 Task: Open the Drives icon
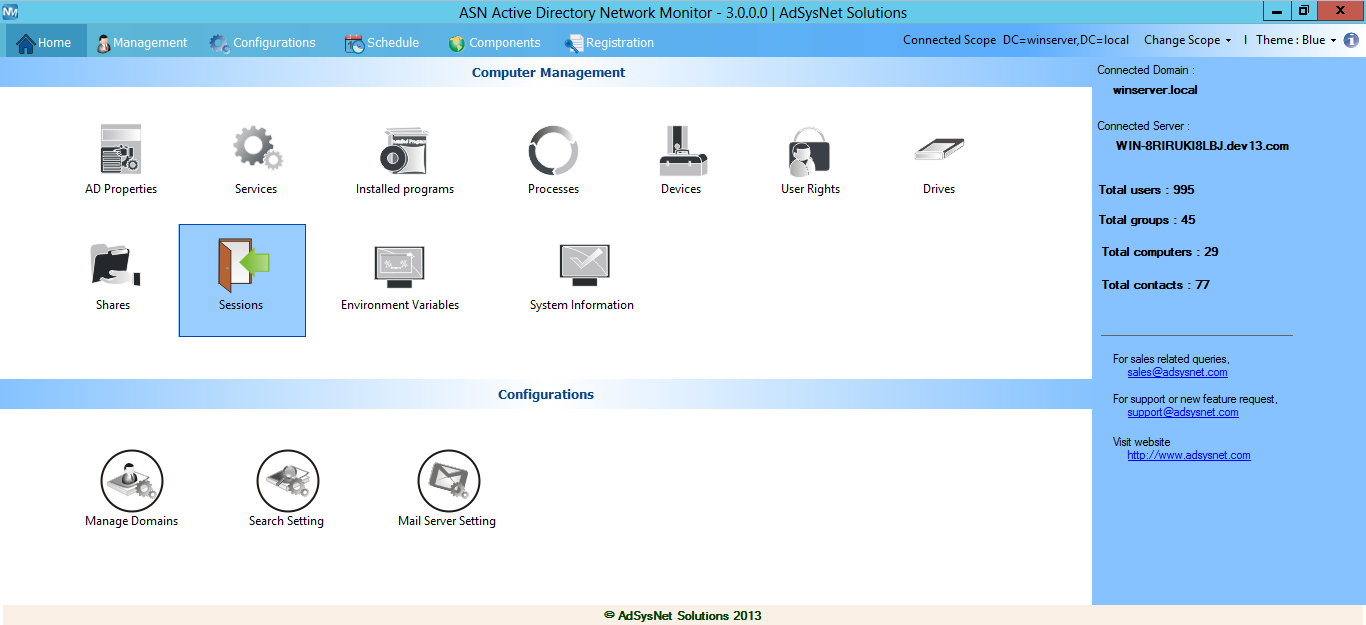tap(939, 150)
